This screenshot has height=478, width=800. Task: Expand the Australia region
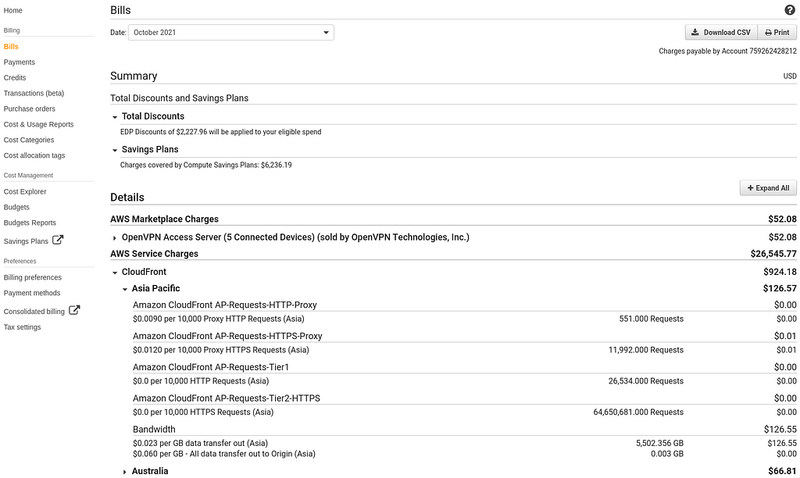[x=124, y=472]
